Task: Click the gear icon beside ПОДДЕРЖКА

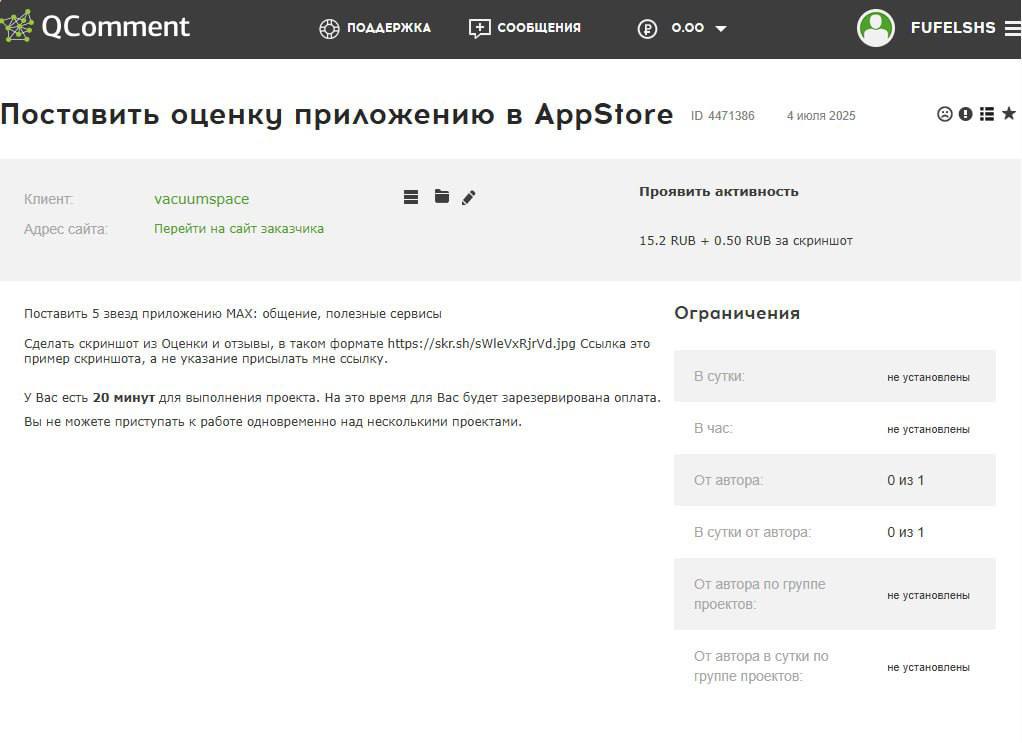Action: (x=329, y=29)
